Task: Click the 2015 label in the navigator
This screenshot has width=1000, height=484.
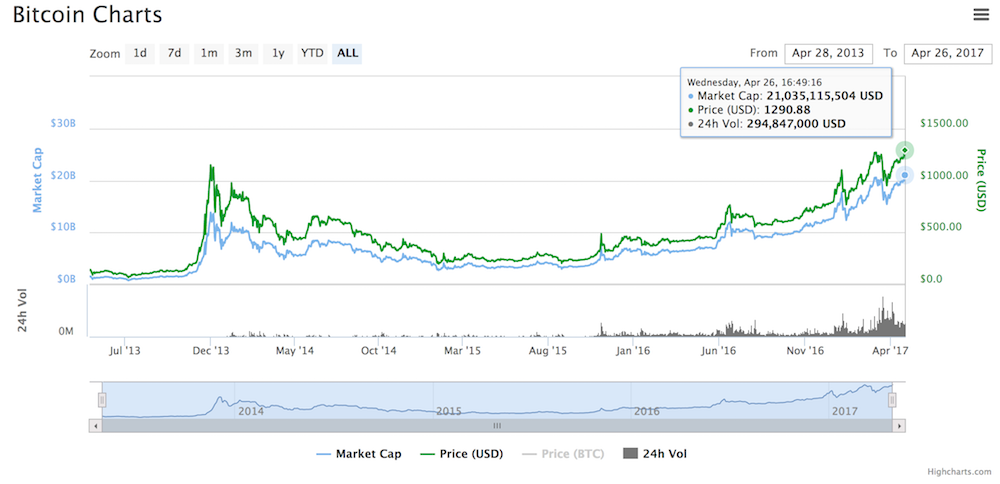Action: pyautogui.click(x=448, y=412)
